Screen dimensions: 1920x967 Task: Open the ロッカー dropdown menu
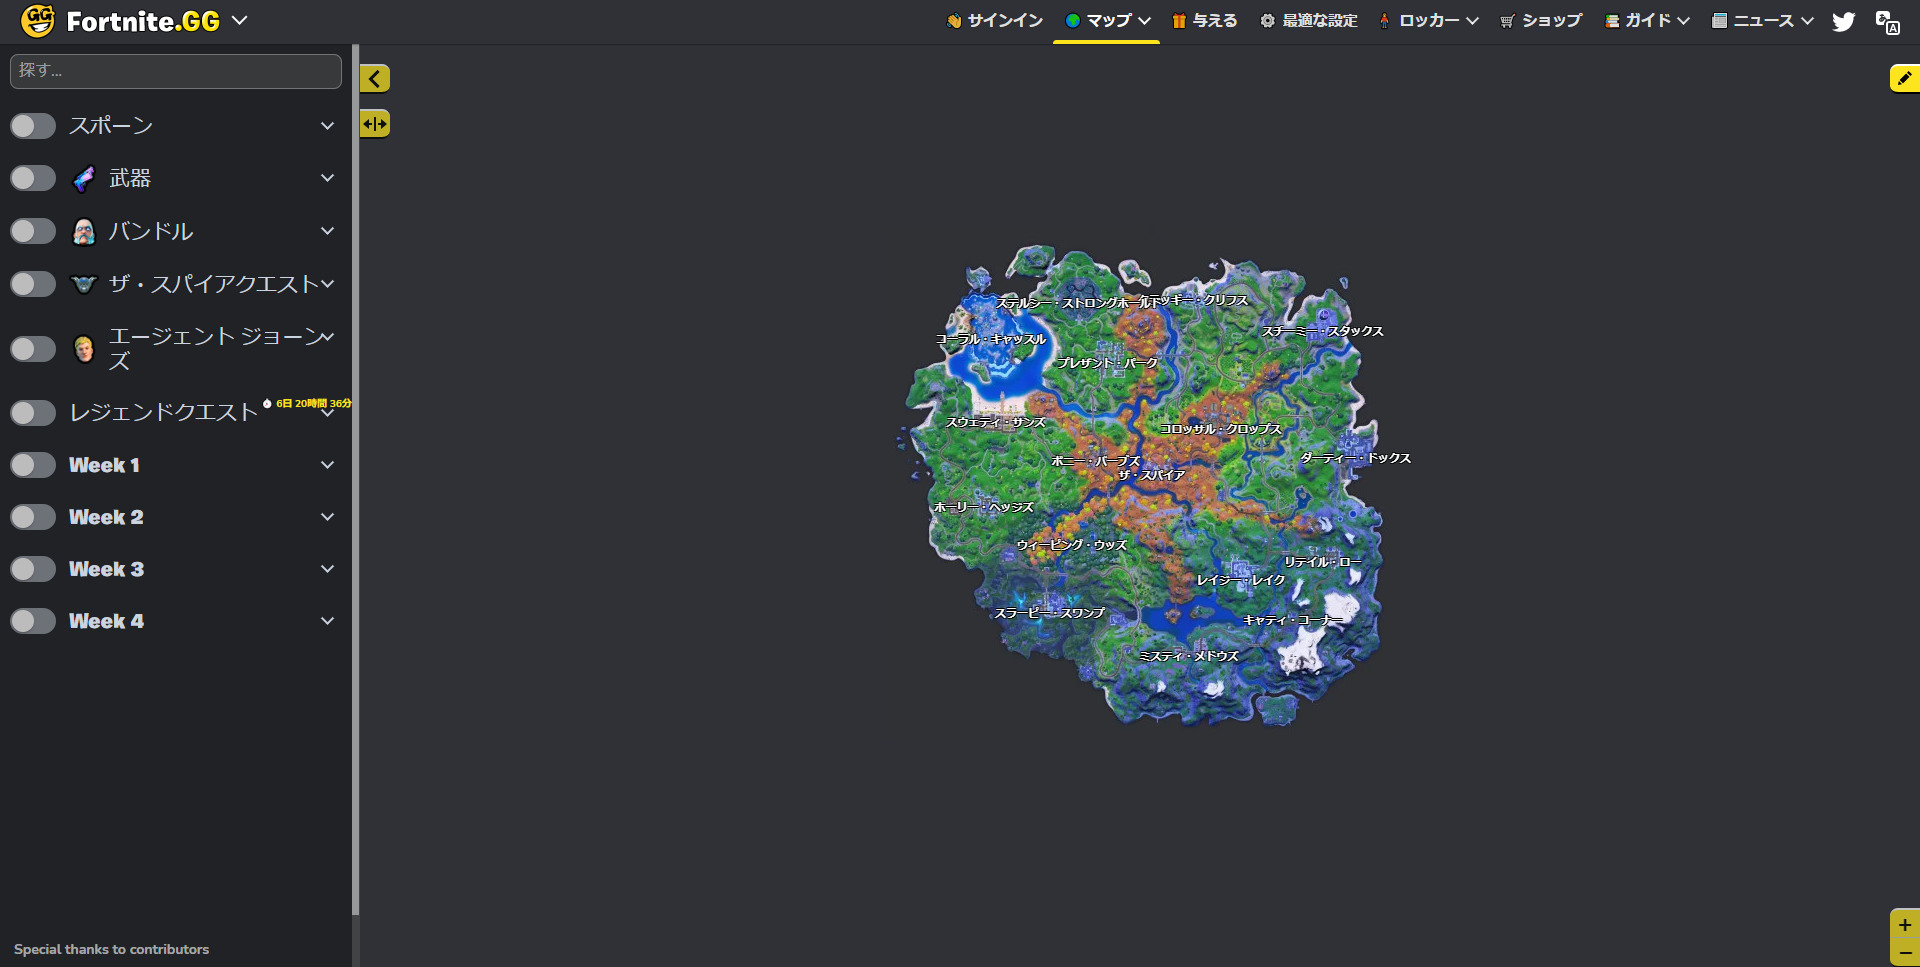point(1429,21)
